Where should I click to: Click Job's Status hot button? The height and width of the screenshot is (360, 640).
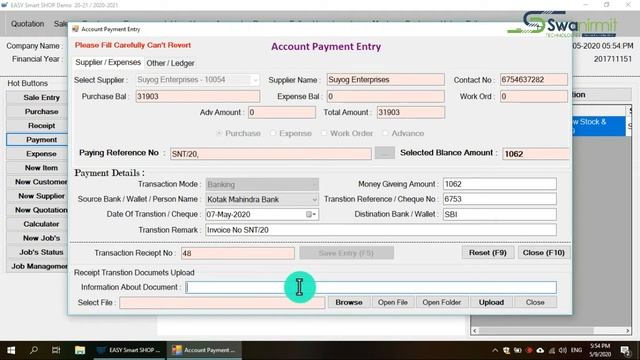[37, 252]
